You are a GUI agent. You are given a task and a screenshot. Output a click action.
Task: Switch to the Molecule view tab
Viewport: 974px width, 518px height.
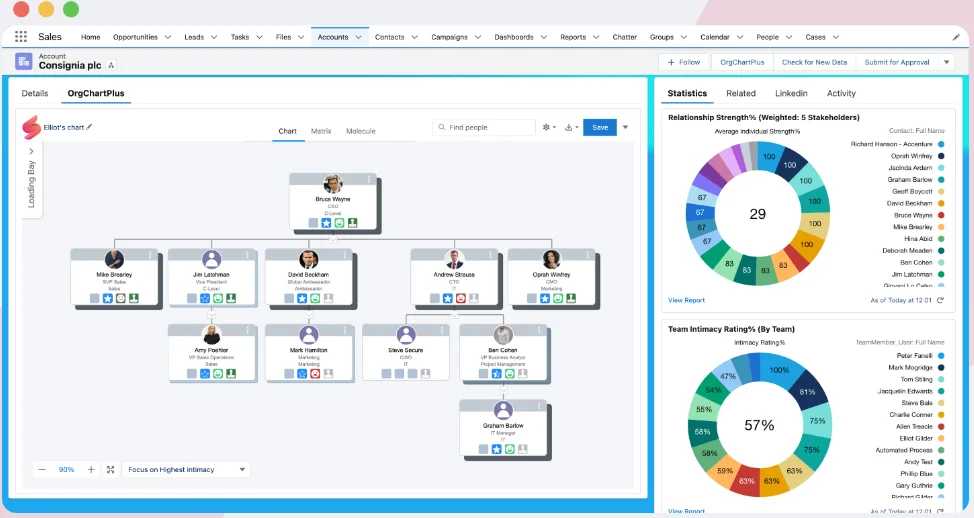pos(361,131)
